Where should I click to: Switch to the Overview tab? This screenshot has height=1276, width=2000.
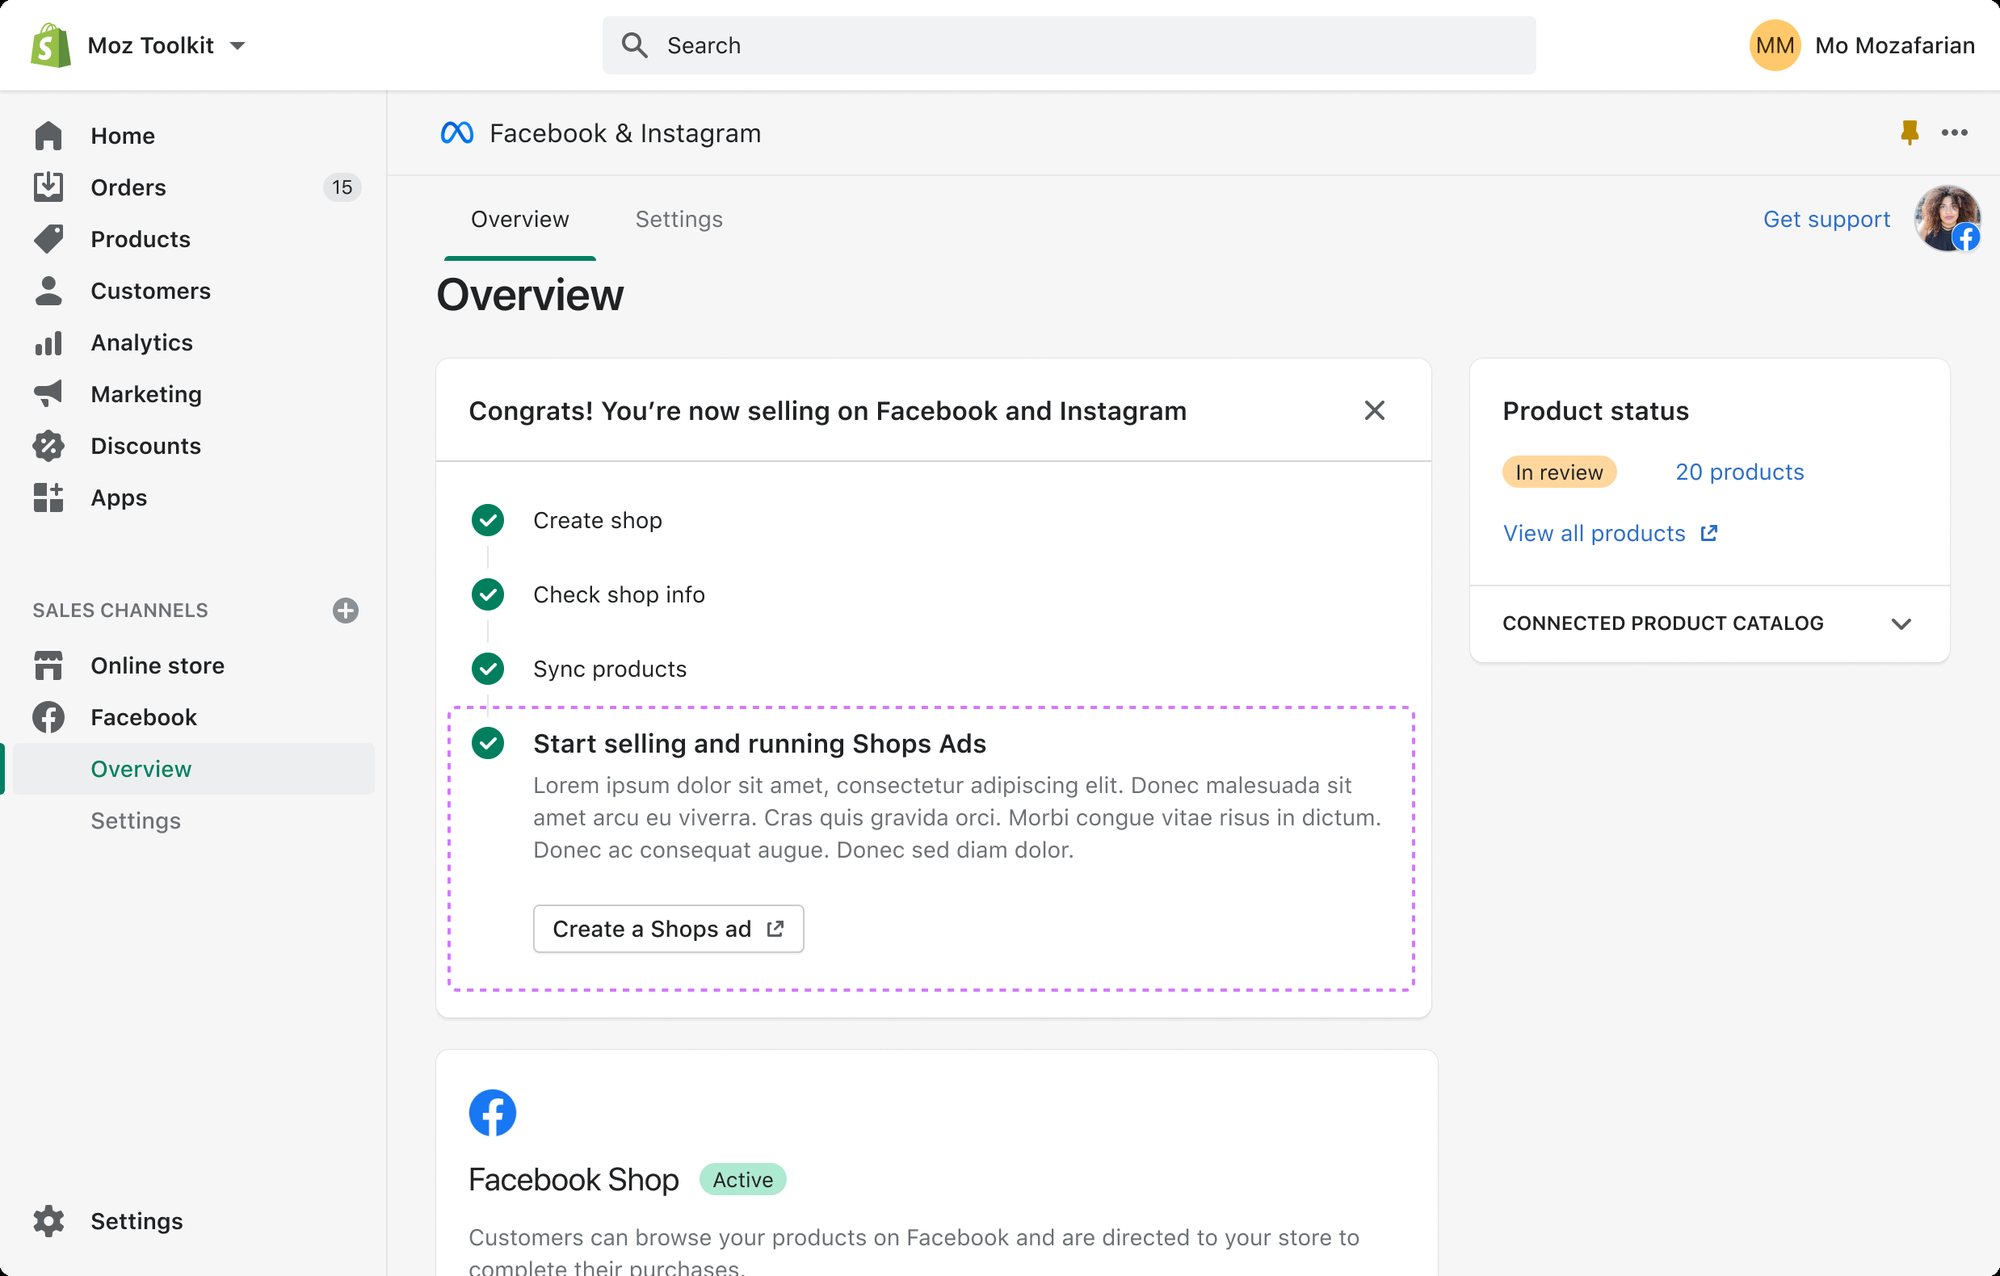[x=519, y=220]
